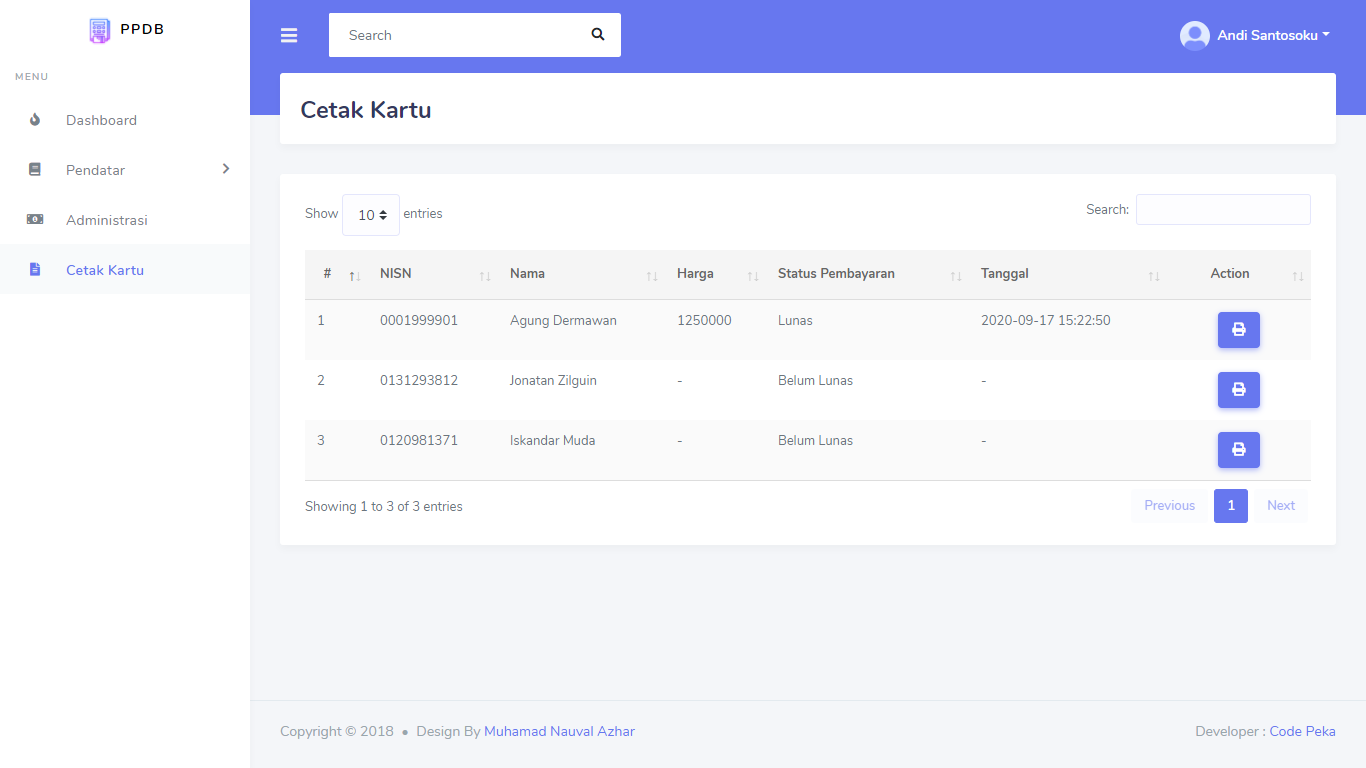The height and width of the screenshot is (768, 1366).
Task: Click date 2020-09-17 15:22:50
Action: pyautogui.click(x=1045, y=321)
